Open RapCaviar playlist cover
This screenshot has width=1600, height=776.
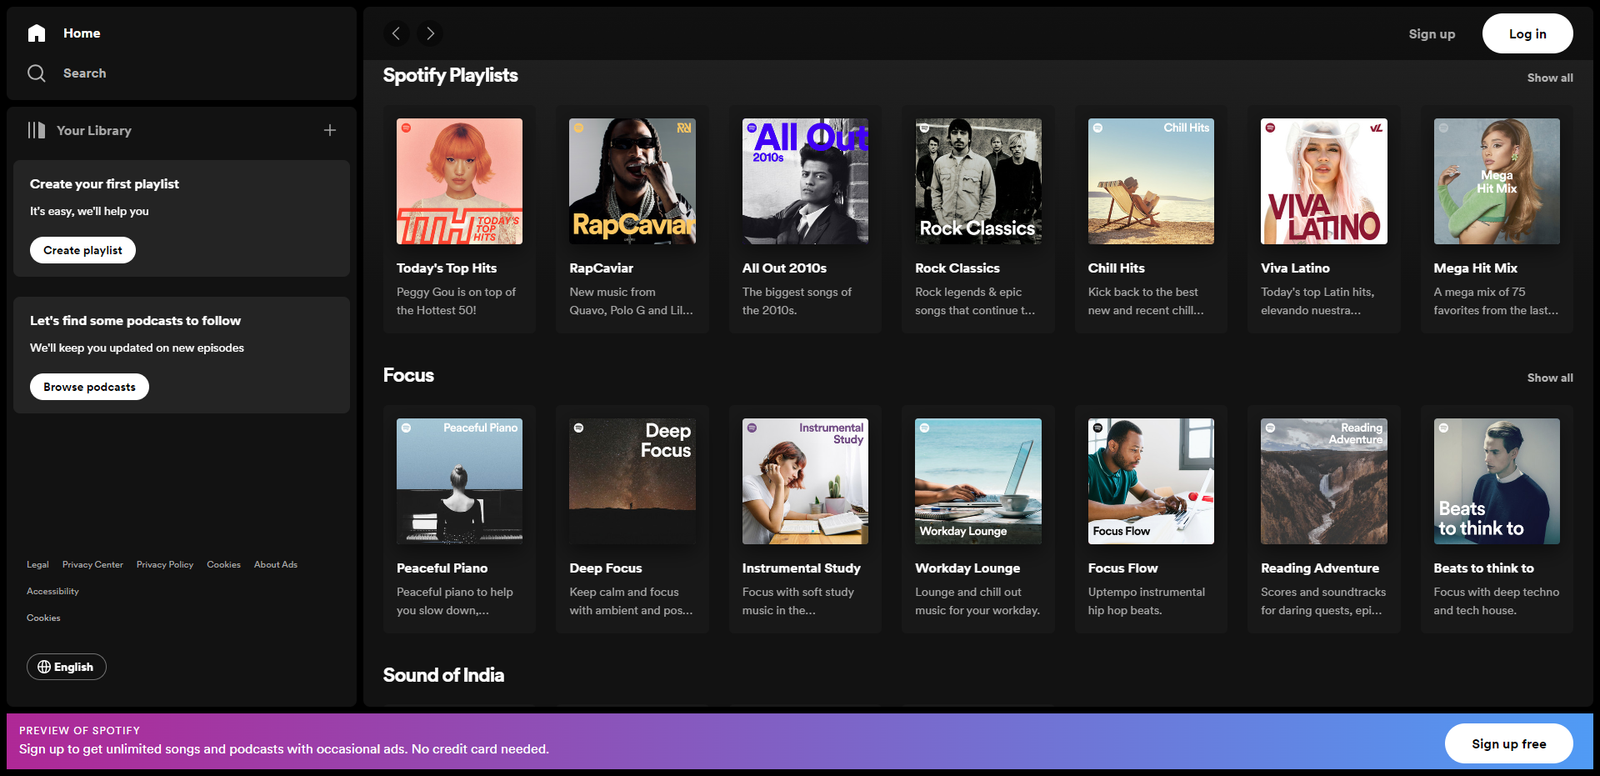pyautogui.click(x=633, y=181)
